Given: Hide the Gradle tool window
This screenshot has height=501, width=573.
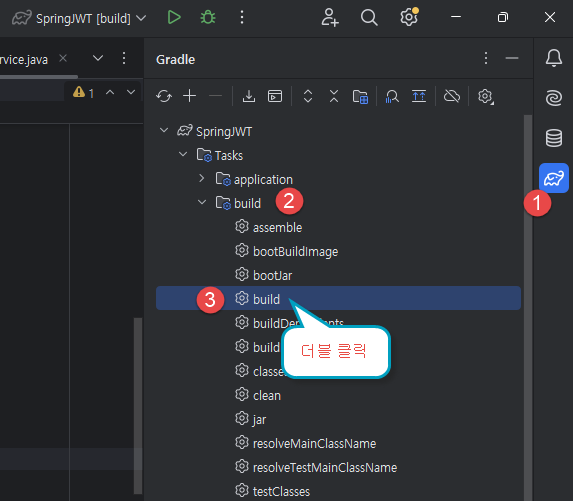Looking at the screenshot, I should click(512, 58).
